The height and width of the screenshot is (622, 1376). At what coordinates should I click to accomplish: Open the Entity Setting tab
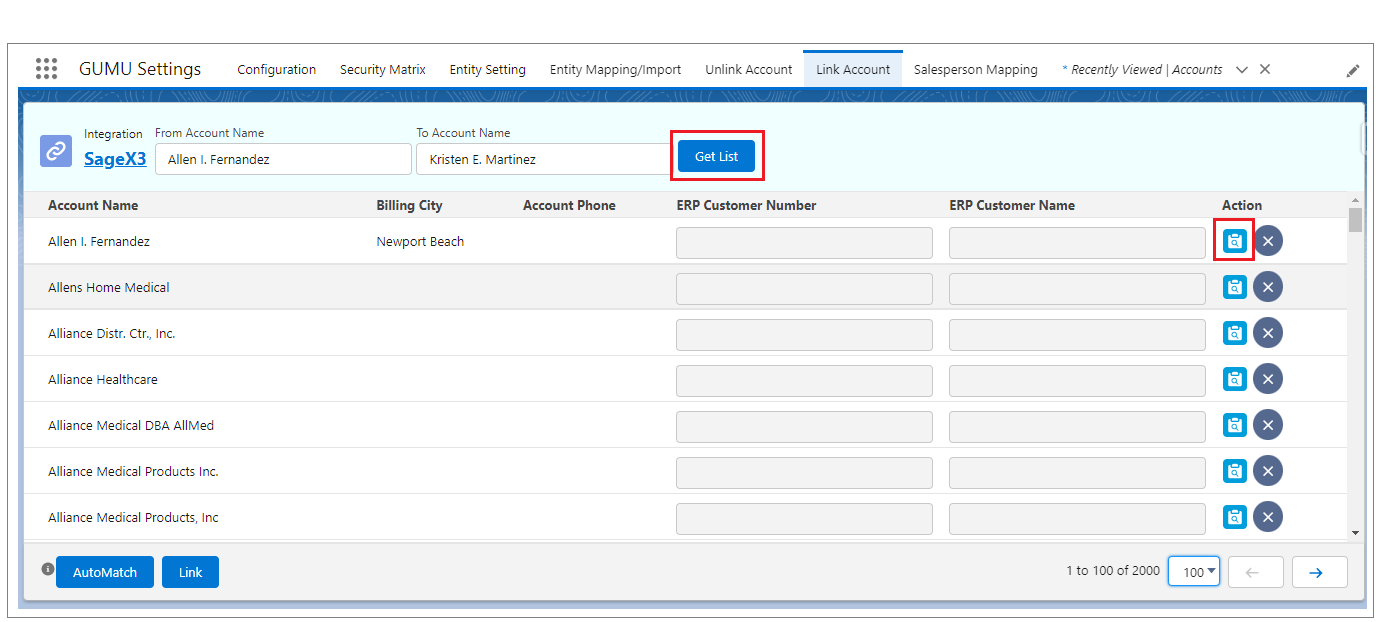coord(487,69)
